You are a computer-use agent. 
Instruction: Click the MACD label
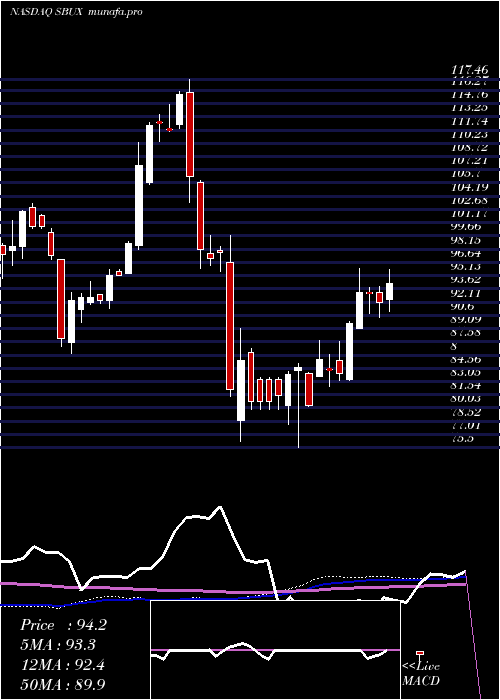pyautogui.click(x=421, y=681)
